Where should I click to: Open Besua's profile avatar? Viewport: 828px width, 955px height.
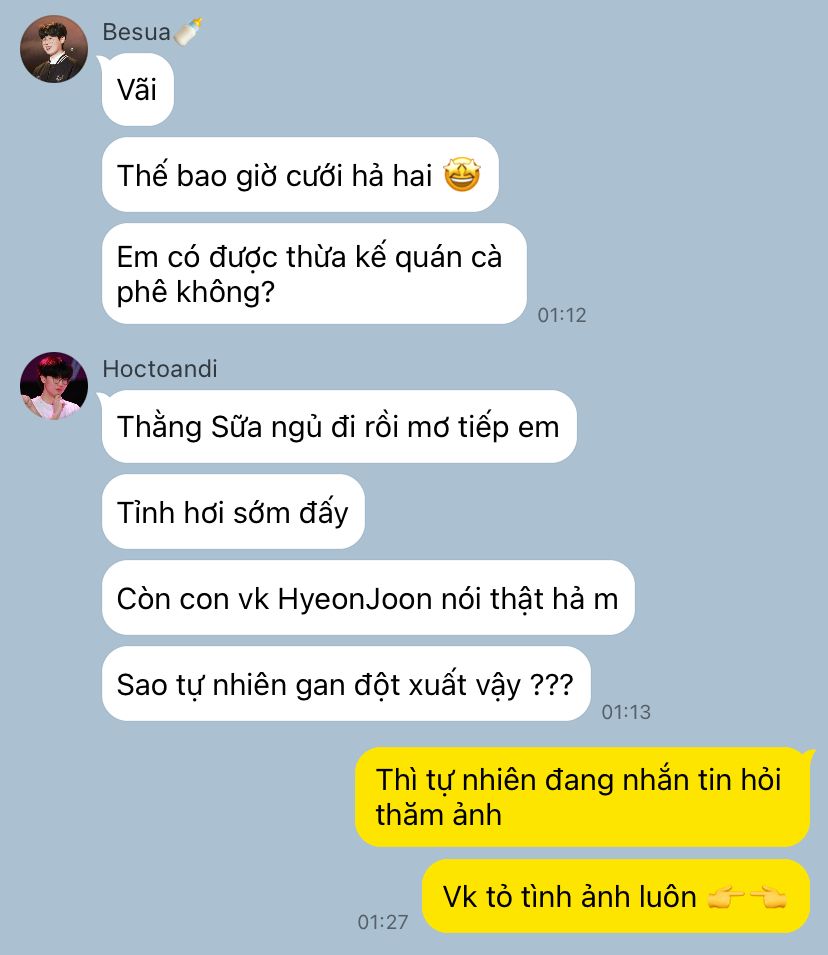tap(54, 49)
